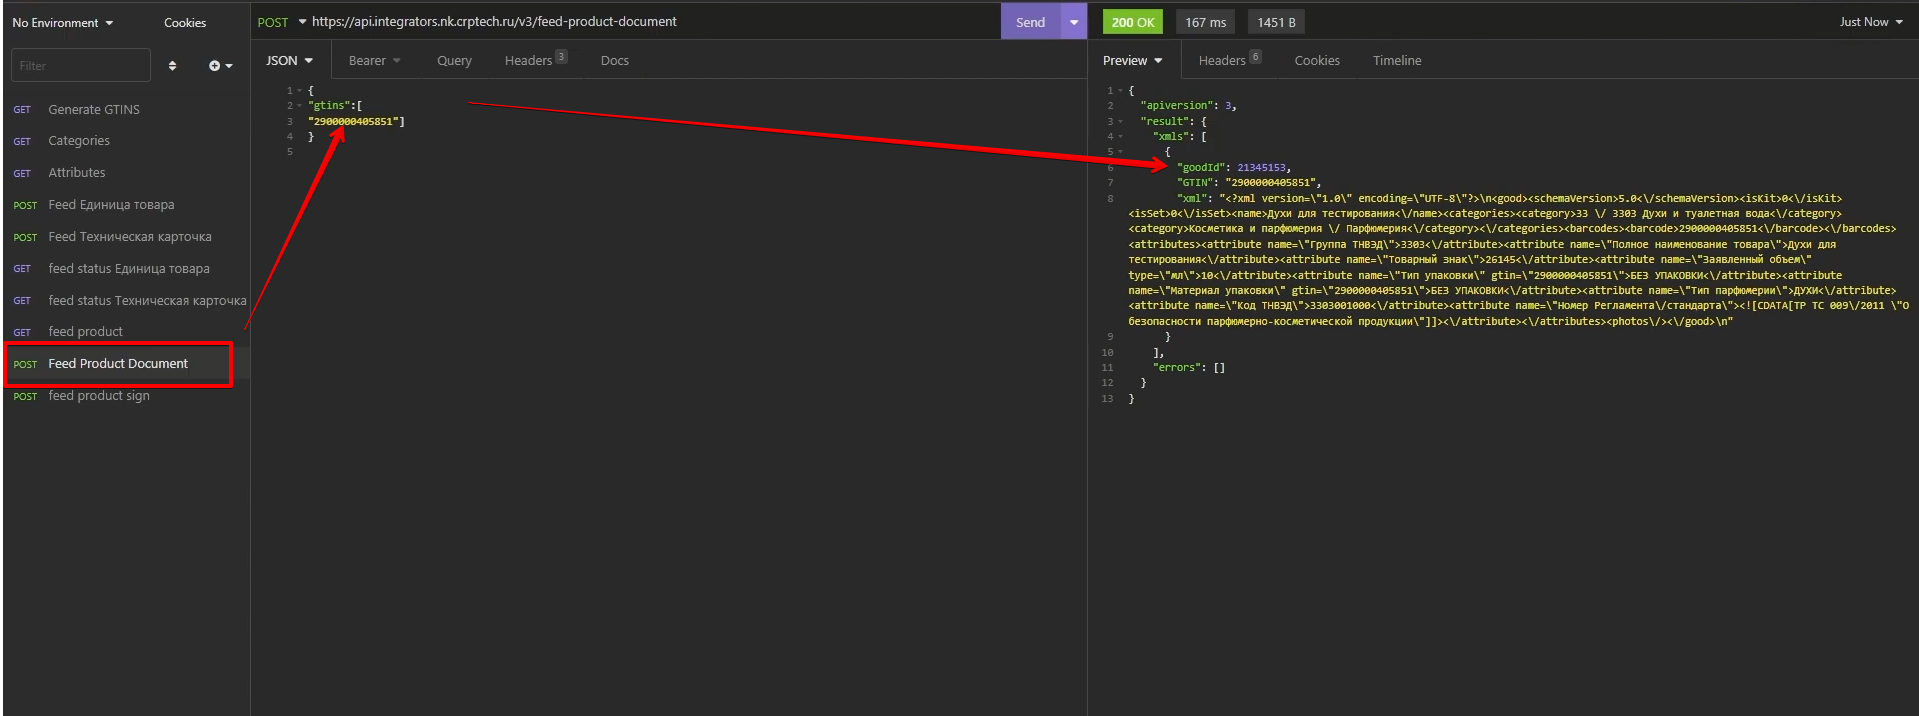Focus the sidebar Filter input field
The height and width of the screenshot is (716, 1919).
(x=81, y=65)
